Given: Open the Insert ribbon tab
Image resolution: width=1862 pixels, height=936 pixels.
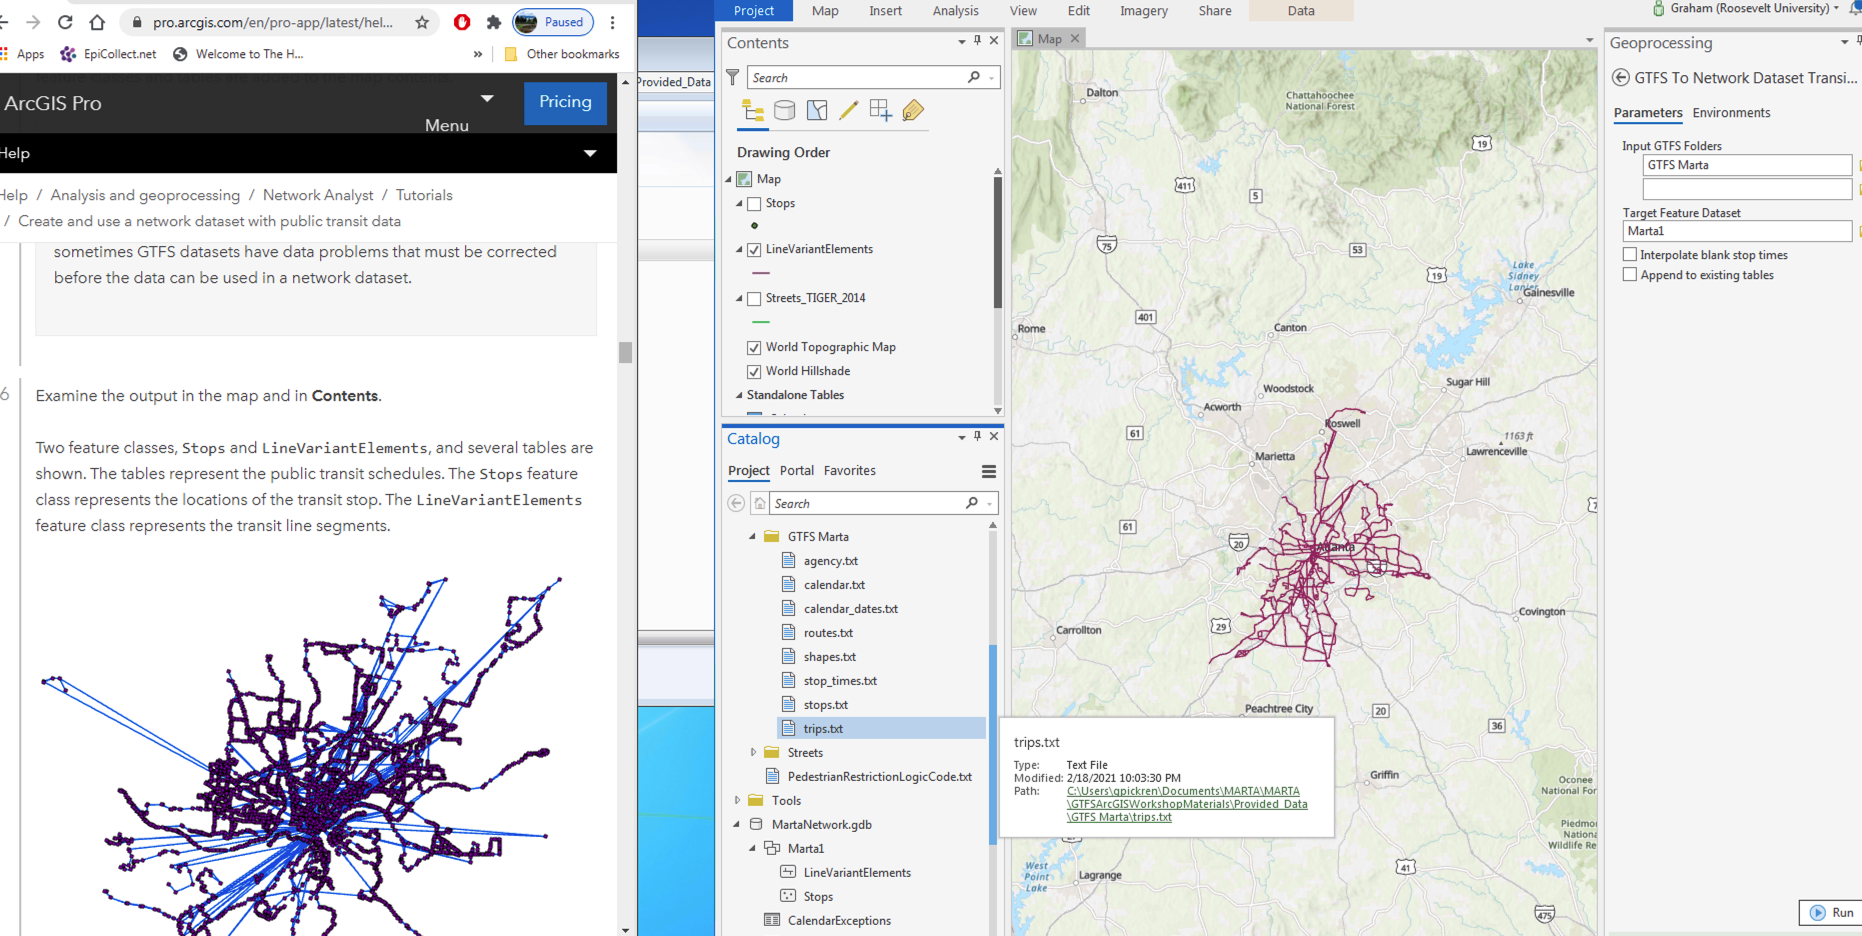Looking at the screenshot, I should pos(885,11).
